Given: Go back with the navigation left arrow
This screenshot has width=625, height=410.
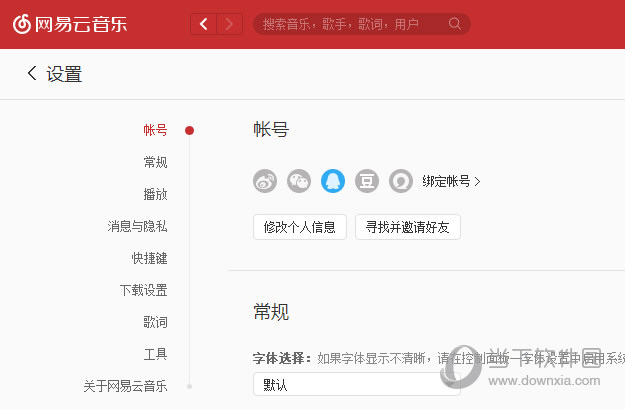Looking at the screenshot, I should pyautogui.click(x=204, y=24).
